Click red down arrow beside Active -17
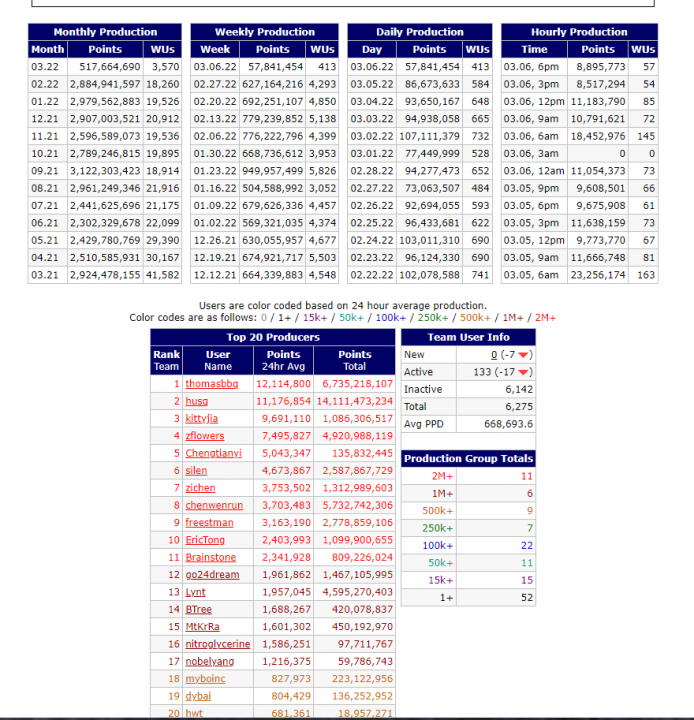Viewport: 694px width, 720px height. point(523,372)
